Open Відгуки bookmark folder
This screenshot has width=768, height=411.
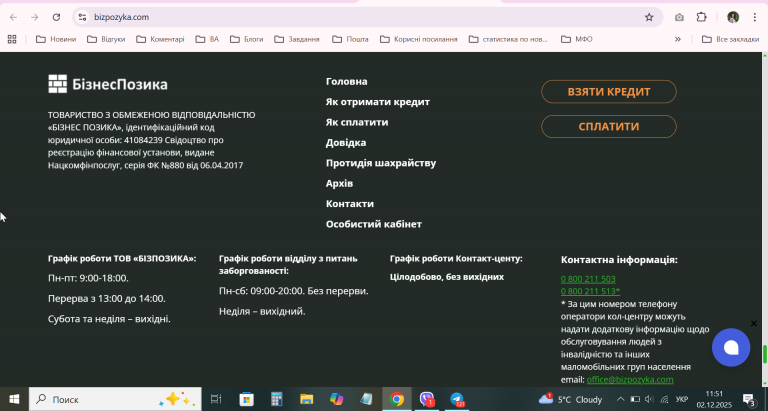pyautogui.click(x=106, y=39)
